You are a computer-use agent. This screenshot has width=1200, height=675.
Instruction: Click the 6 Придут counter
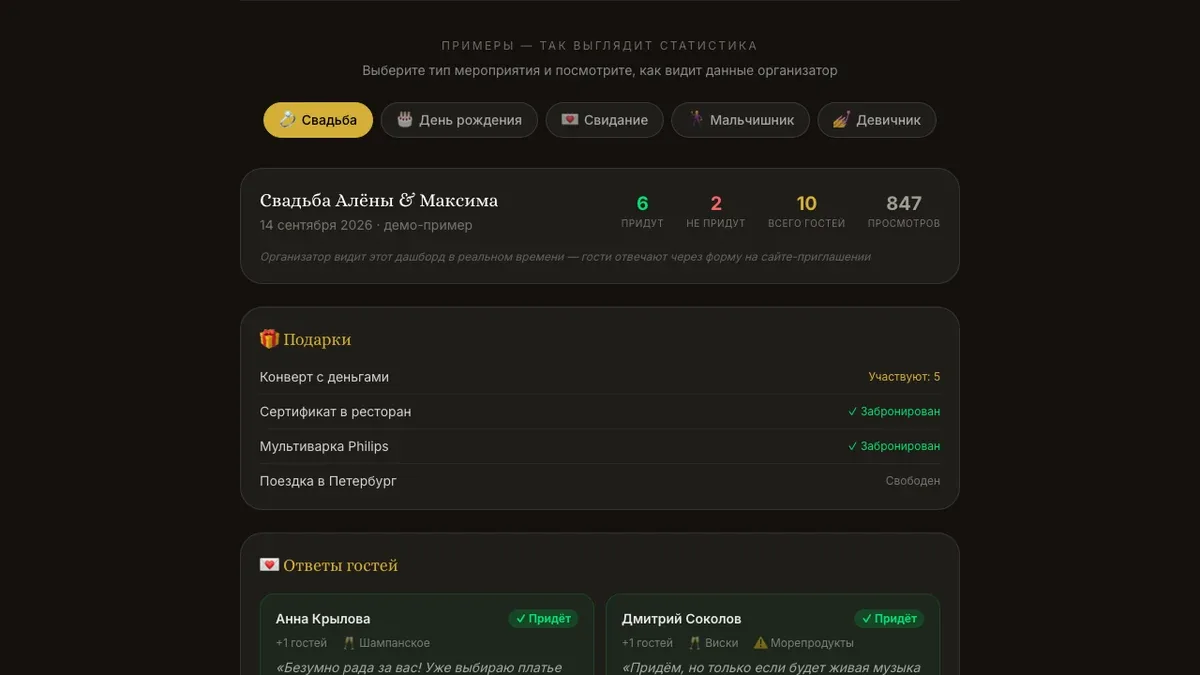(x=642, y=212)
